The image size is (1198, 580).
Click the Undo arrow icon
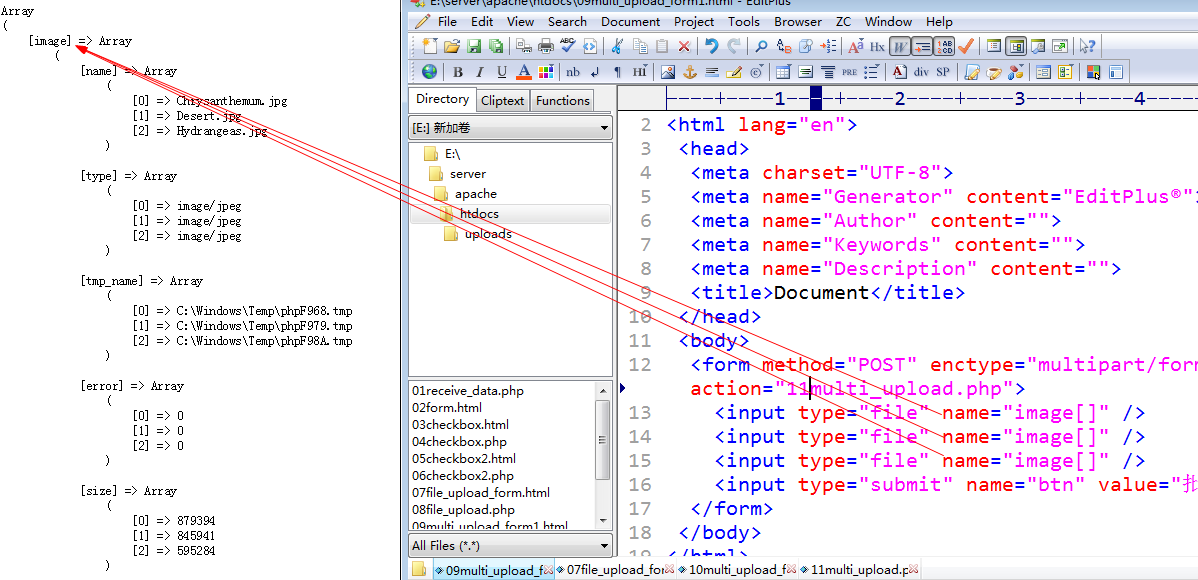tap(711, 47)
